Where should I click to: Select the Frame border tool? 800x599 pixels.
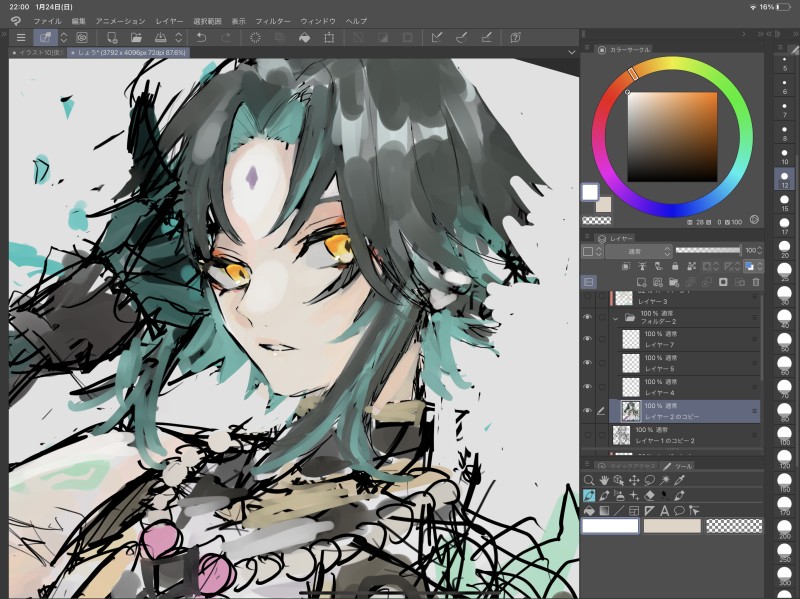[634, 510]
